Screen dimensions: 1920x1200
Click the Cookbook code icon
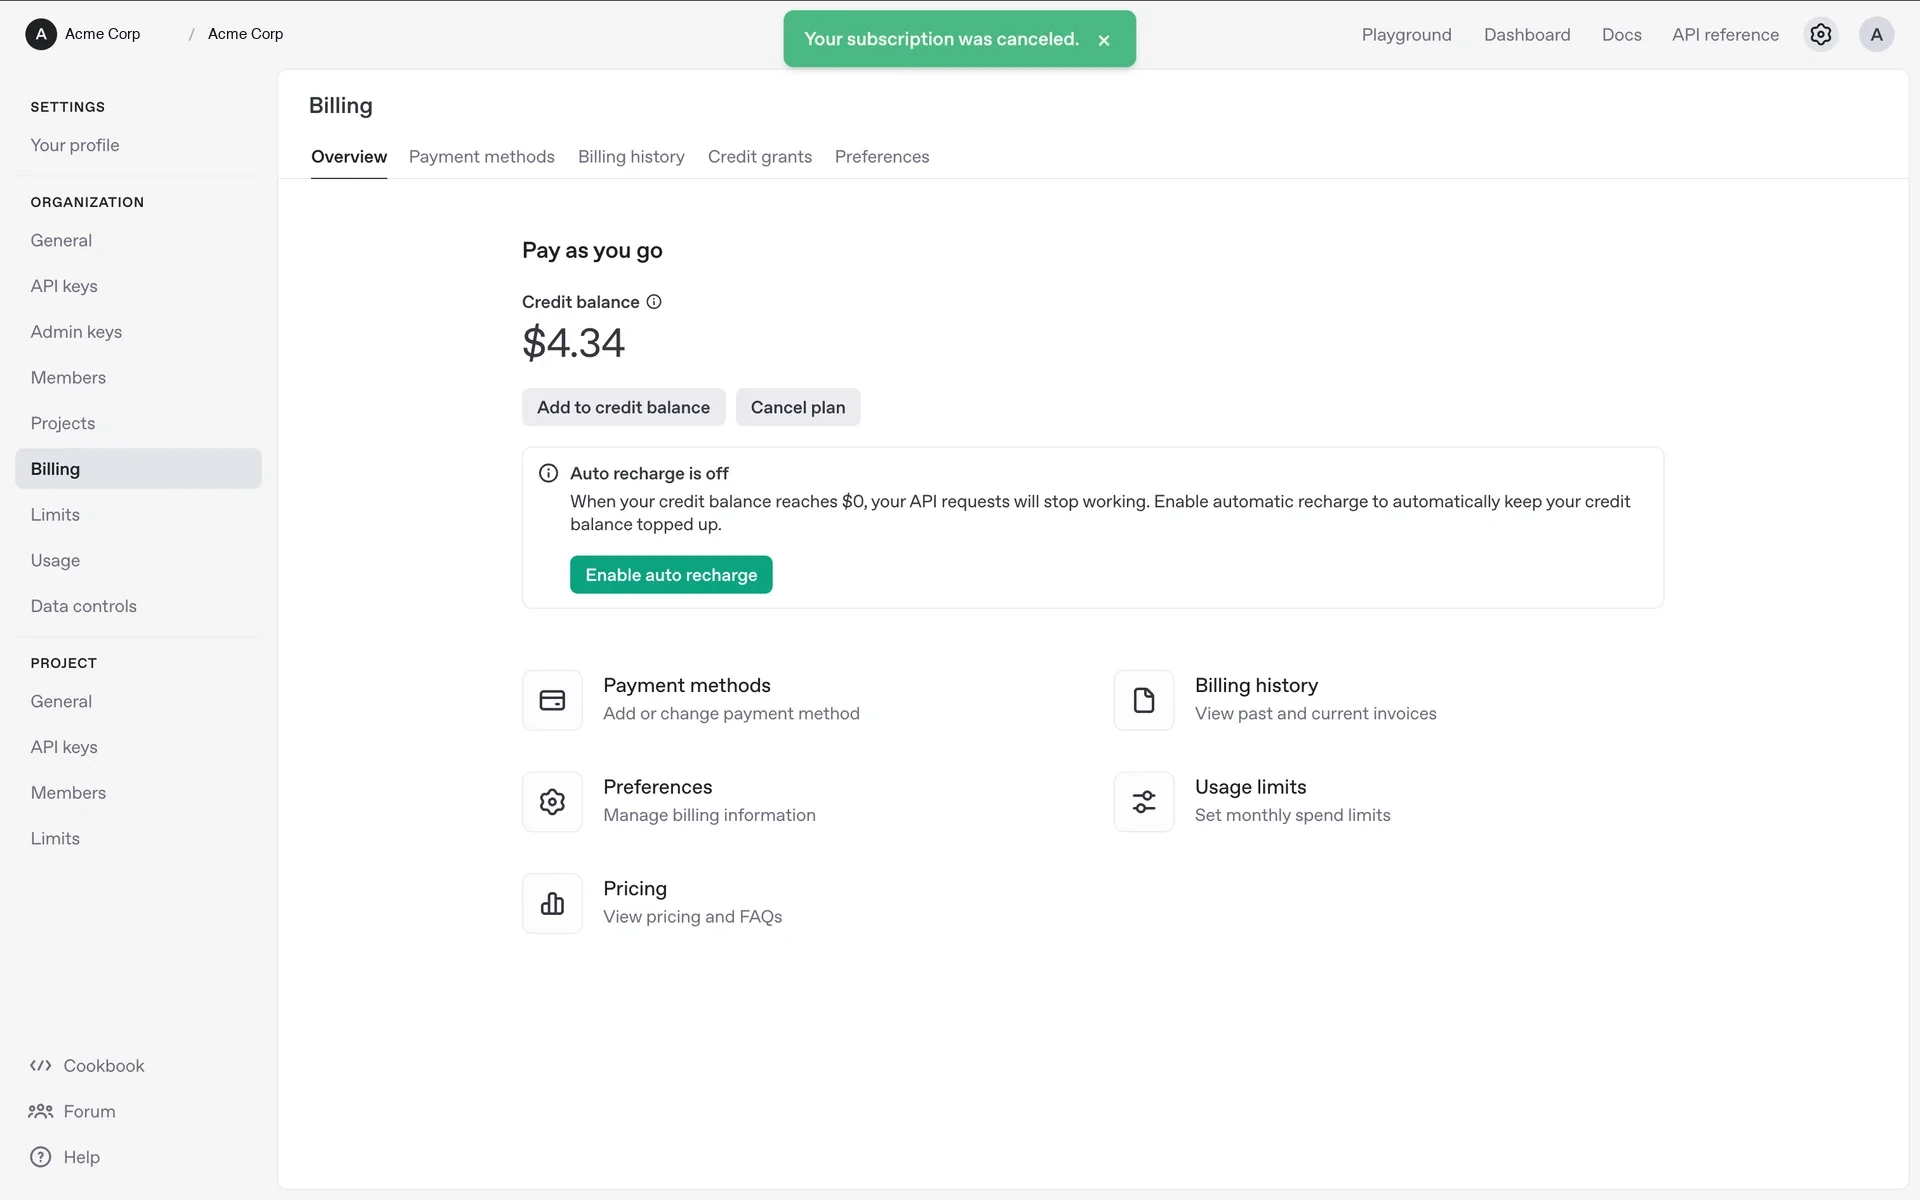tap(41, 1066)
